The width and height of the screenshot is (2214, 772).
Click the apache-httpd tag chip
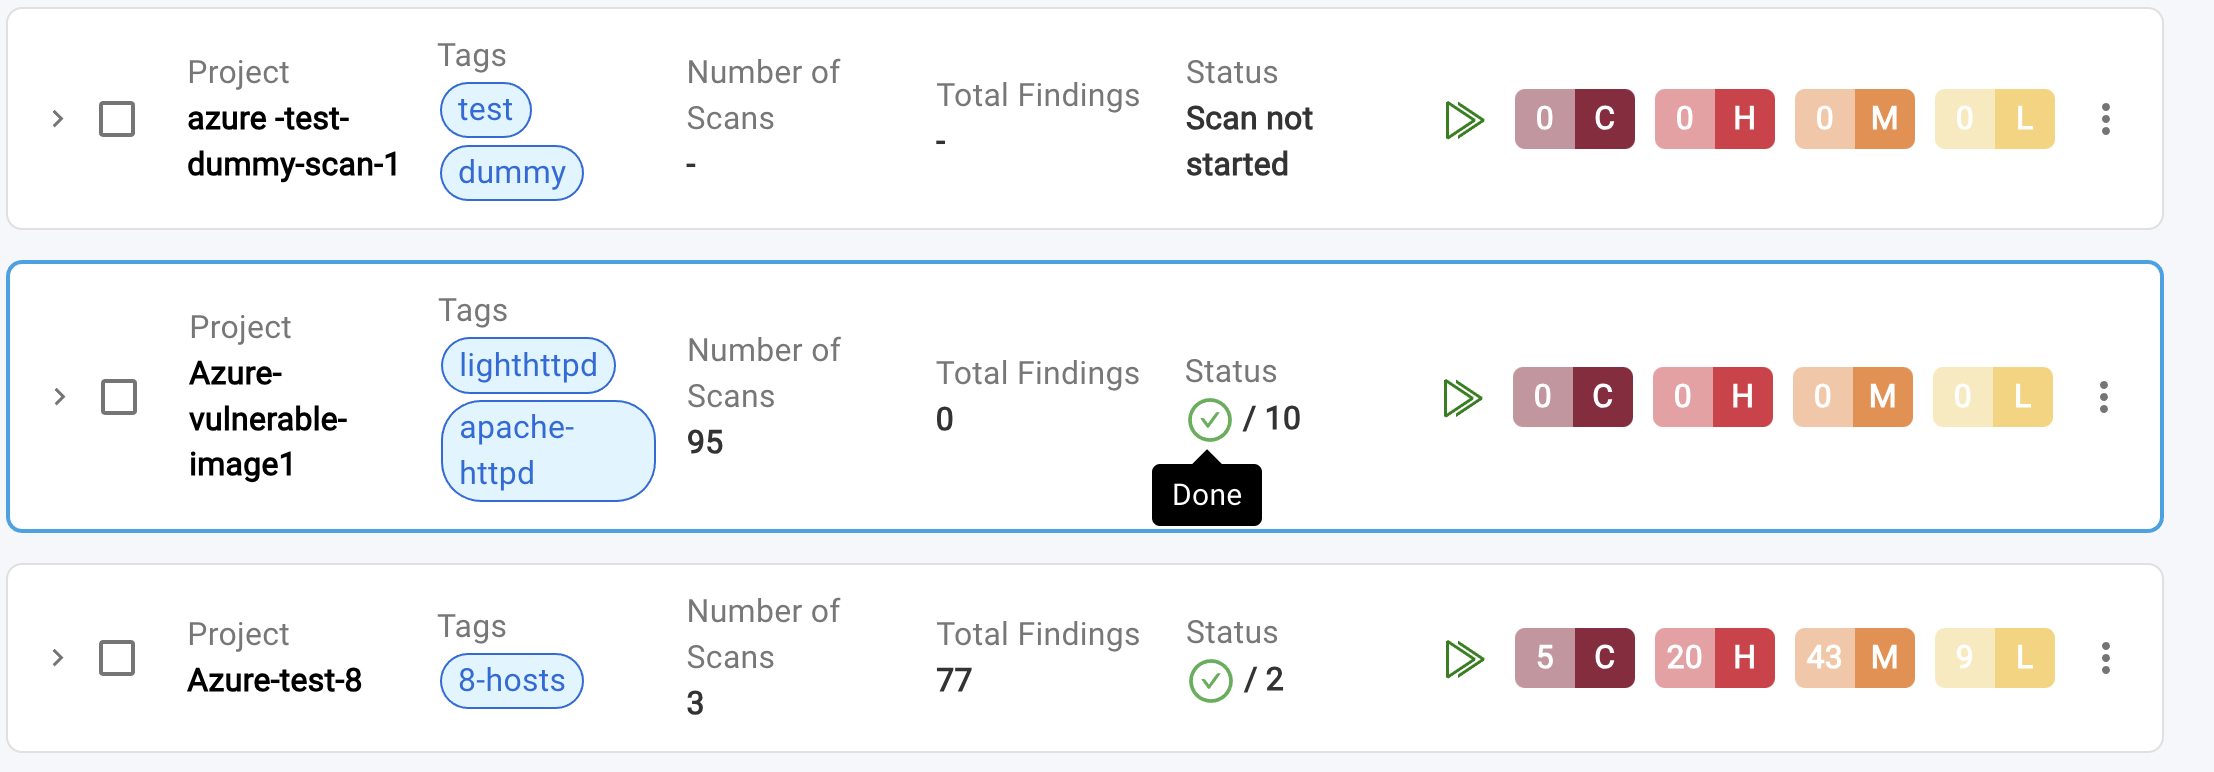coord(547,451)
